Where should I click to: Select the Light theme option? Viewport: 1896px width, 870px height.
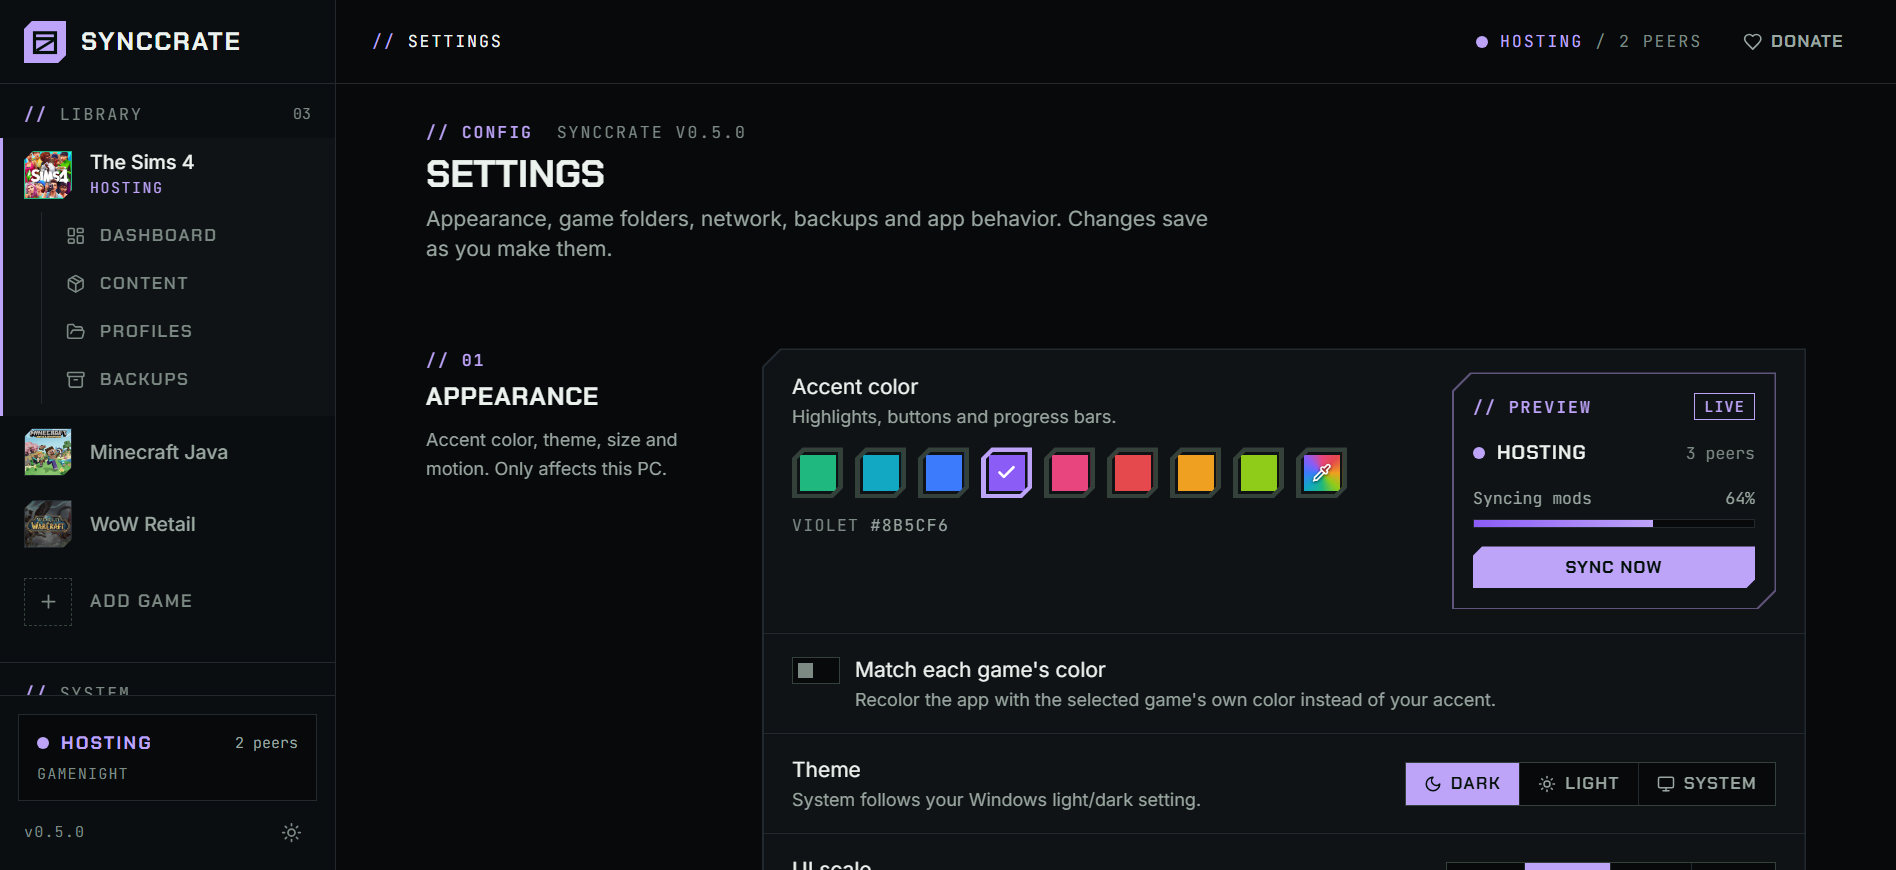(1579, 784)
